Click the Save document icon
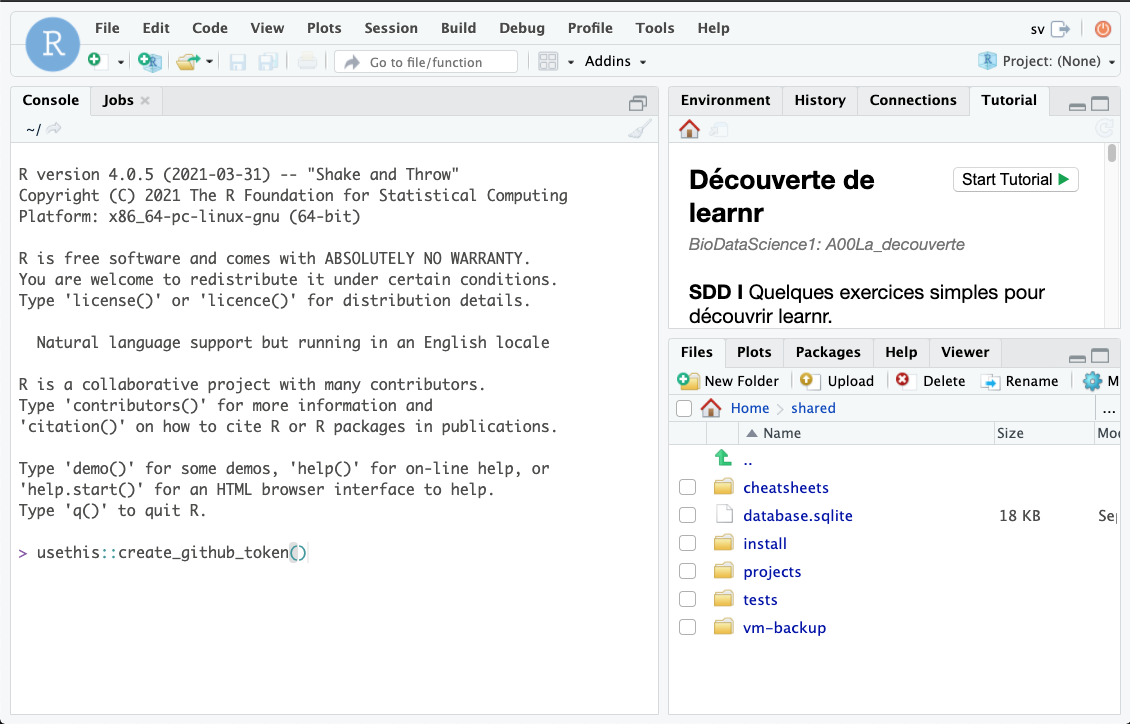Image resolution: width=1130 pixels, height=724 pixels. tap(238, 62)
